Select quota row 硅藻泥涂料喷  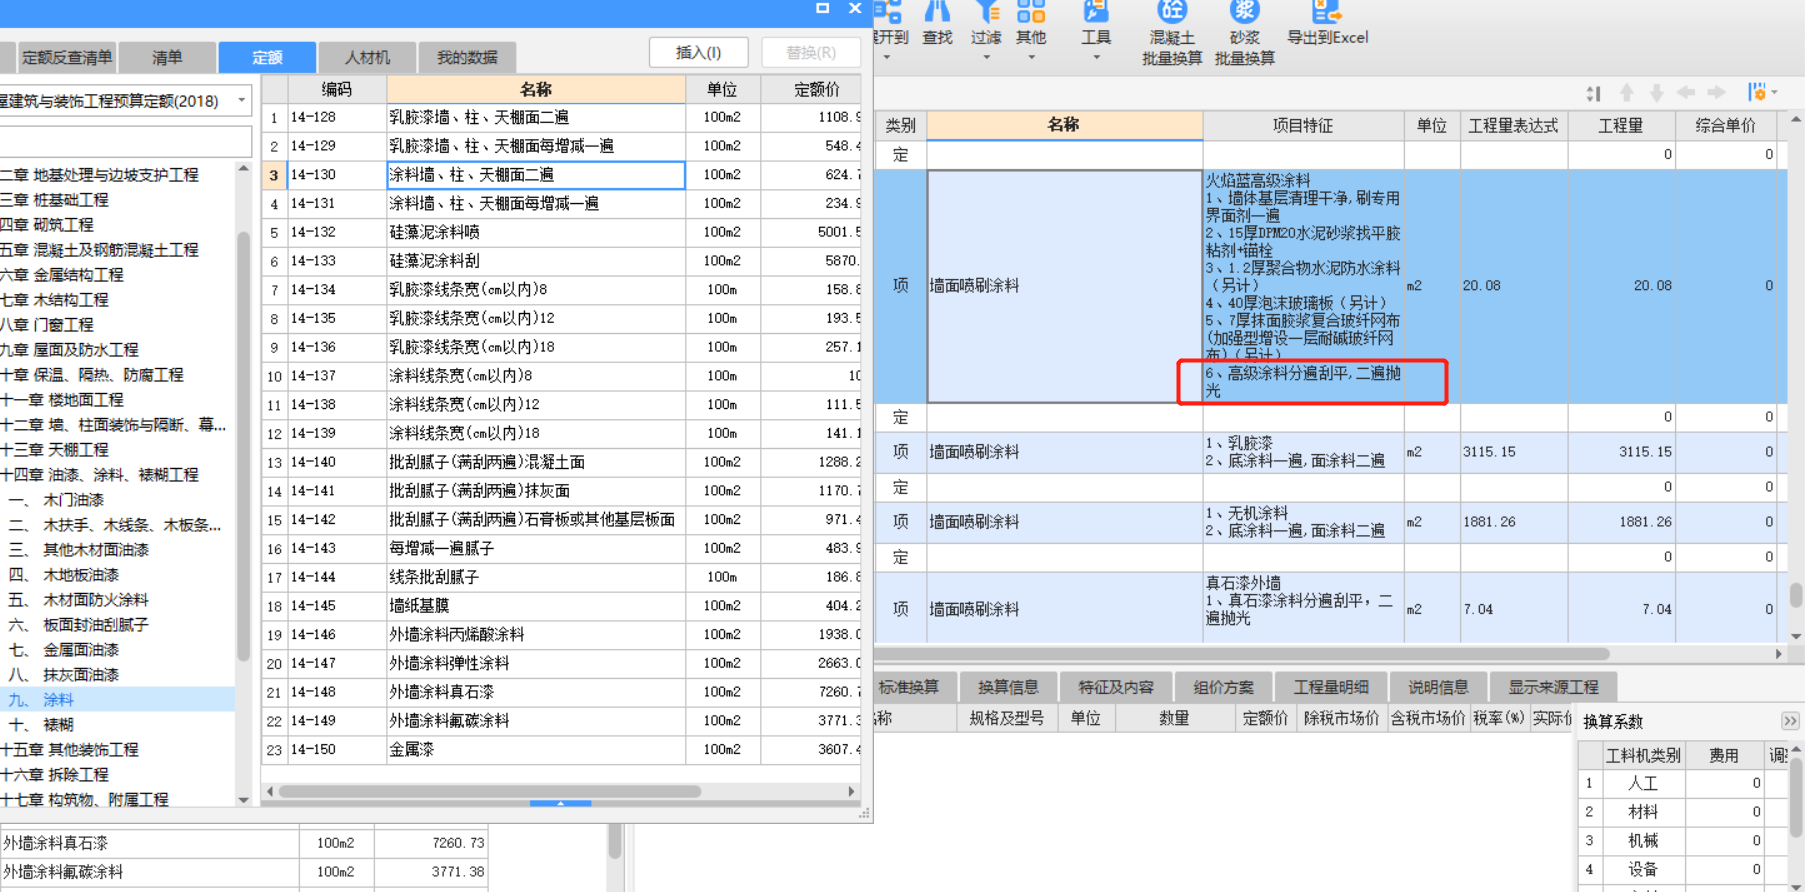coord(561,232)
